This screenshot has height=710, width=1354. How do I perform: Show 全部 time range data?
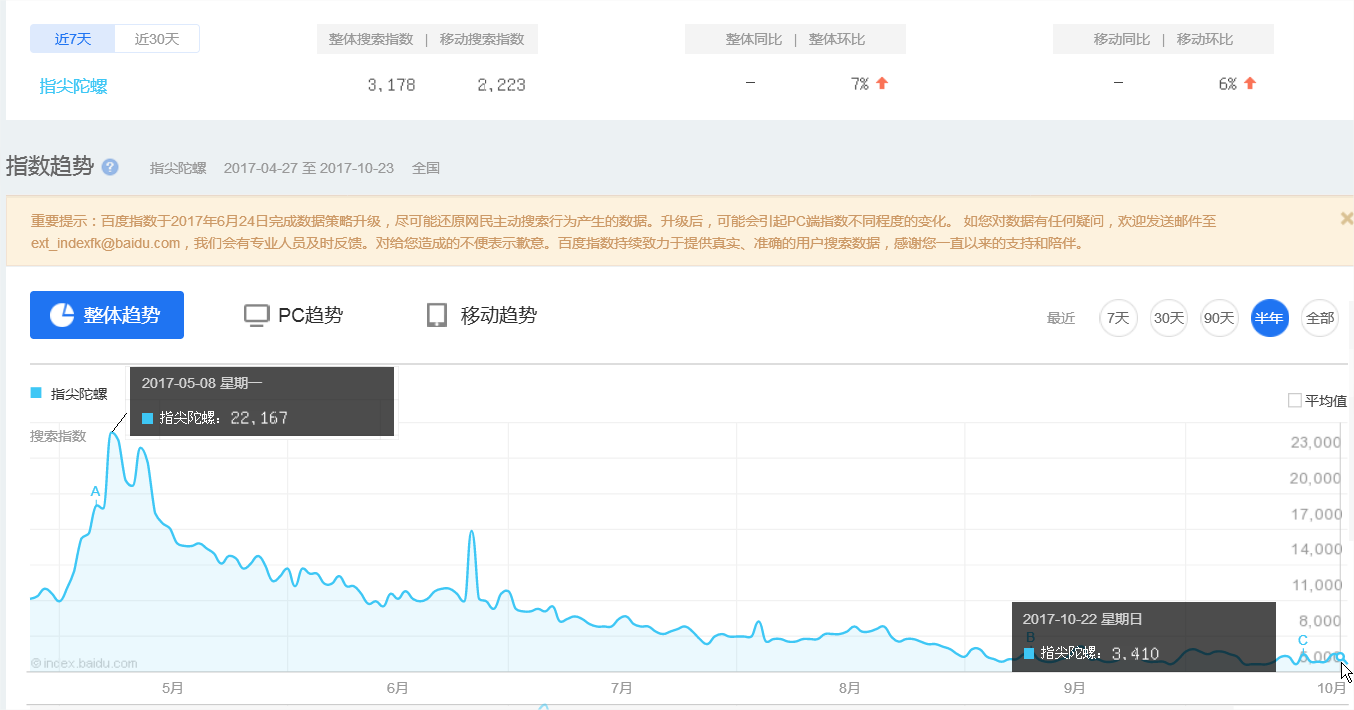point(1320,318)
